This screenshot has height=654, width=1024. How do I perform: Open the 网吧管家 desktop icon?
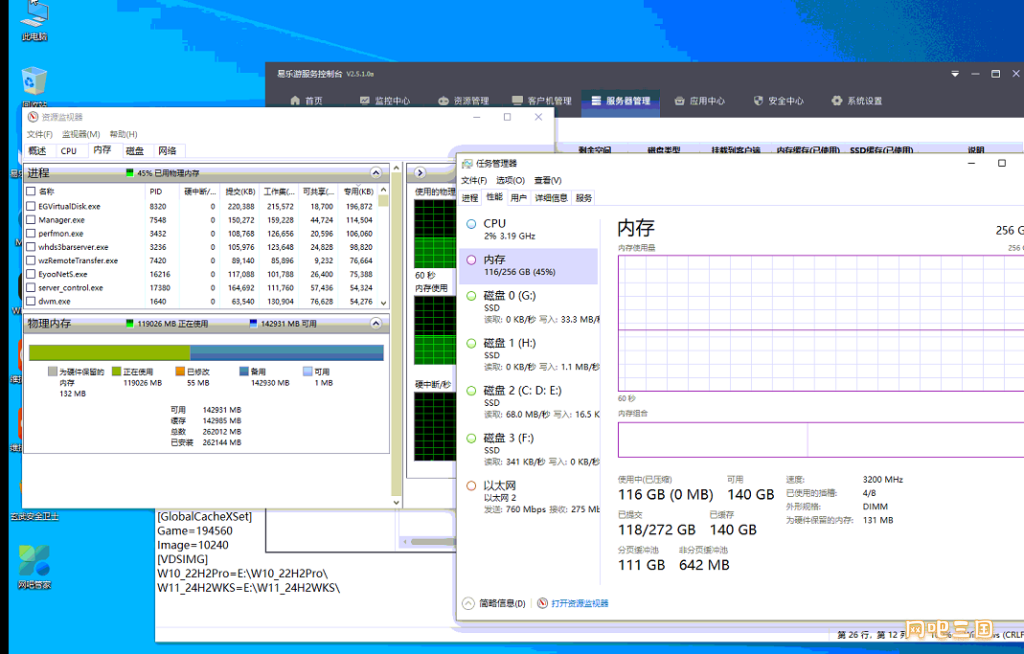pyautogui.click(x=34, y=566)
